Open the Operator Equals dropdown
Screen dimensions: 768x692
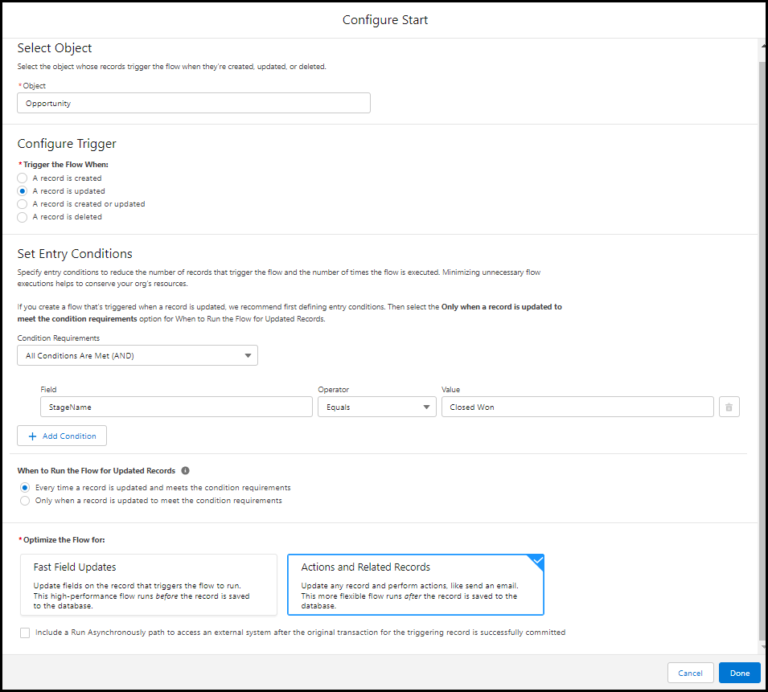tap(377, 407)
